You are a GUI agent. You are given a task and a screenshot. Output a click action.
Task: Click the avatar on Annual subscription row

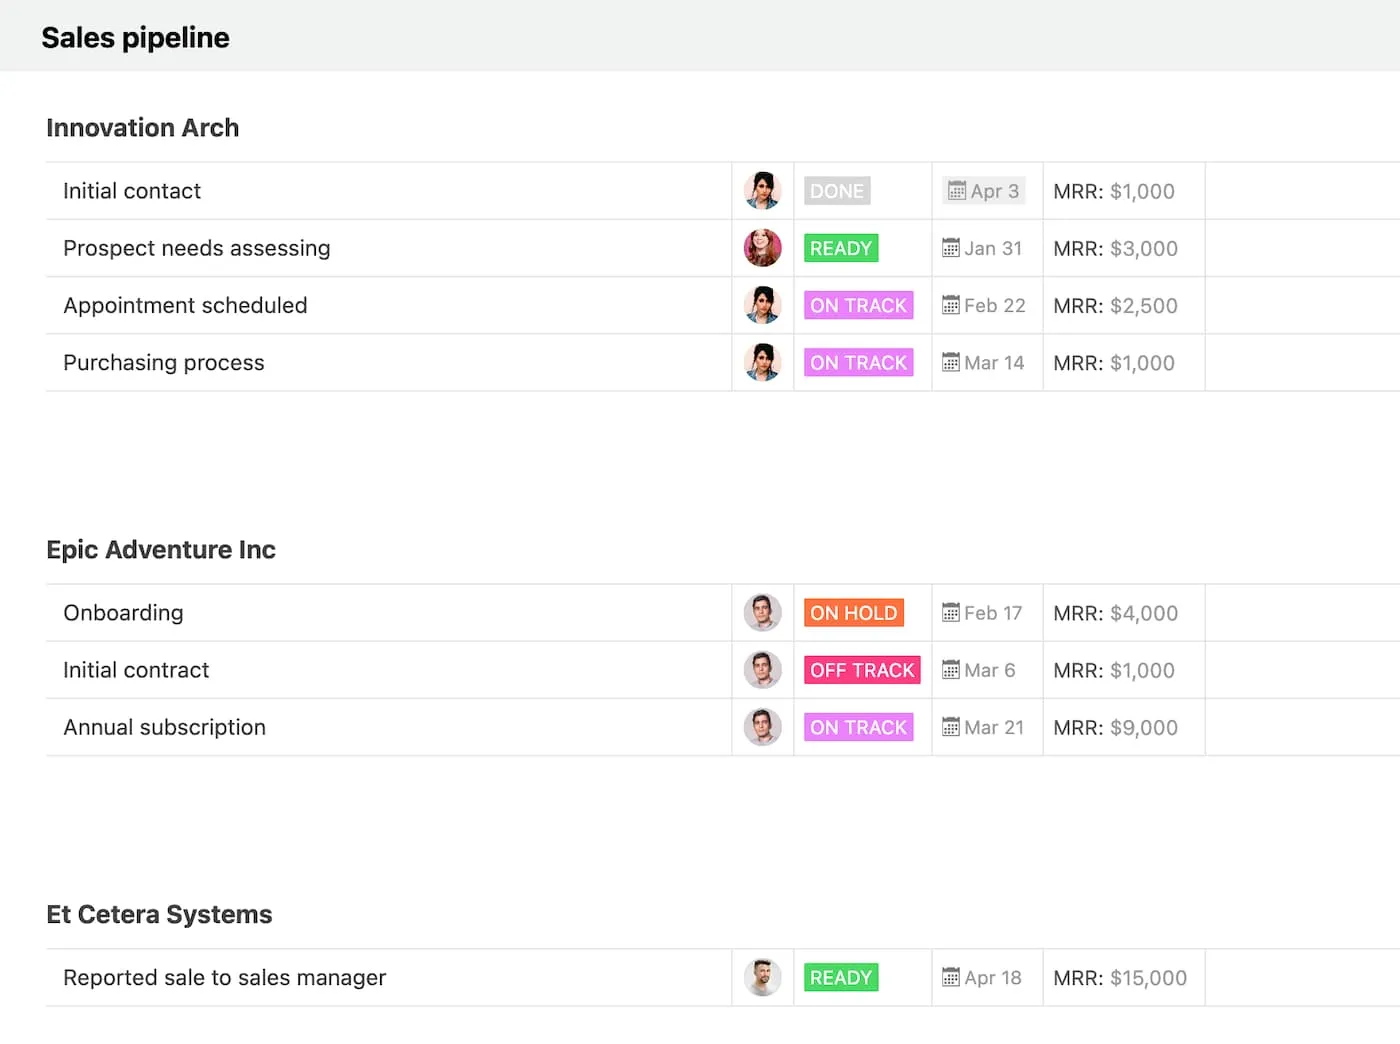[762, 728]
